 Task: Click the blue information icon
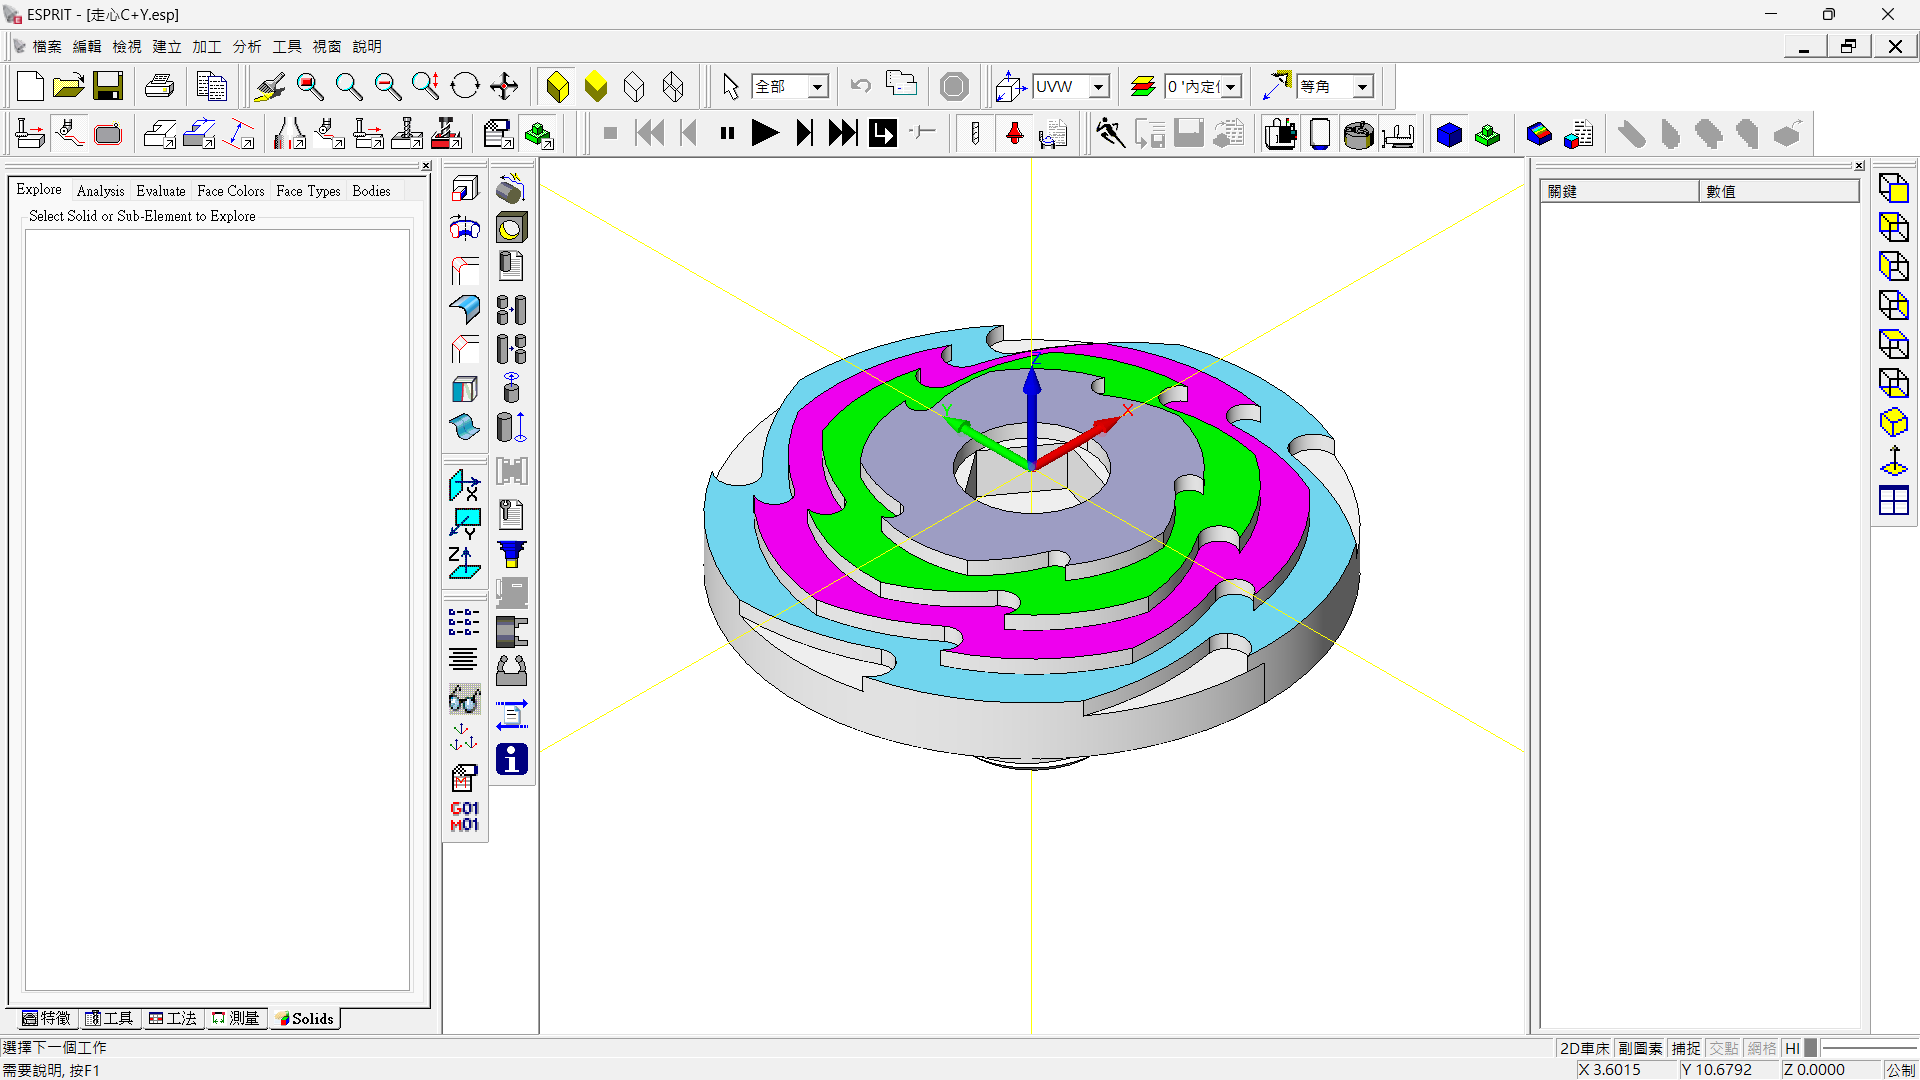coord(511,760)
